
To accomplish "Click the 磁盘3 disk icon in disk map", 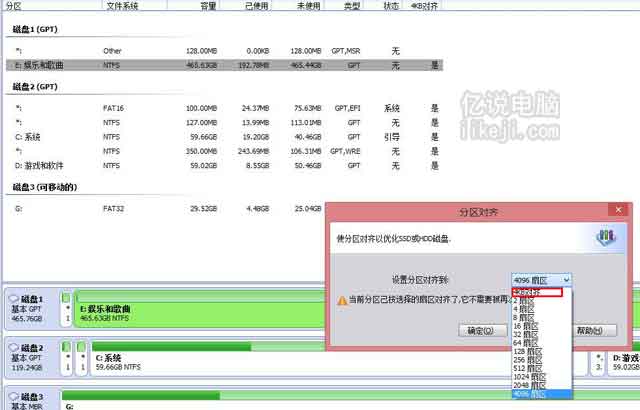I will coord(13,397).
